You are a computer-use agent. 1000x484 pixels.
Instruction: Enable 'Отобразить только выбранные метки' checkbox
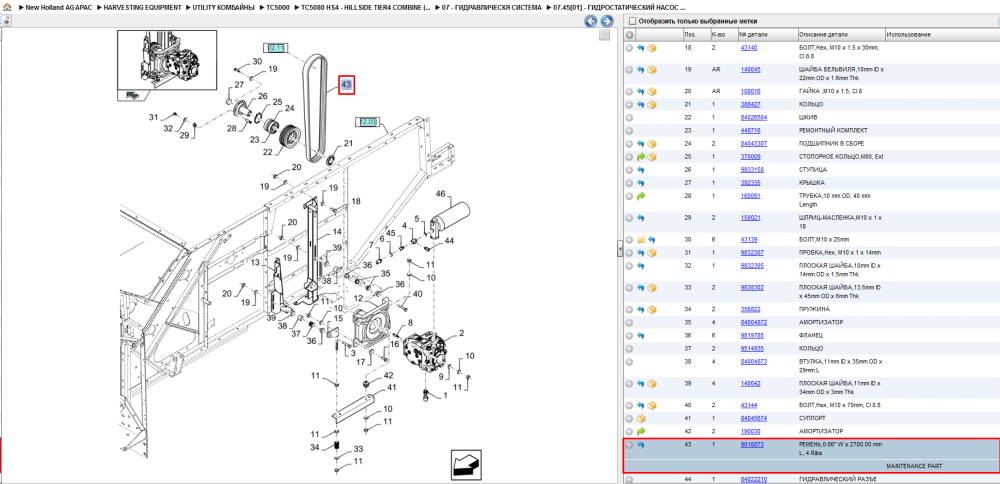[x=631, y=21]
